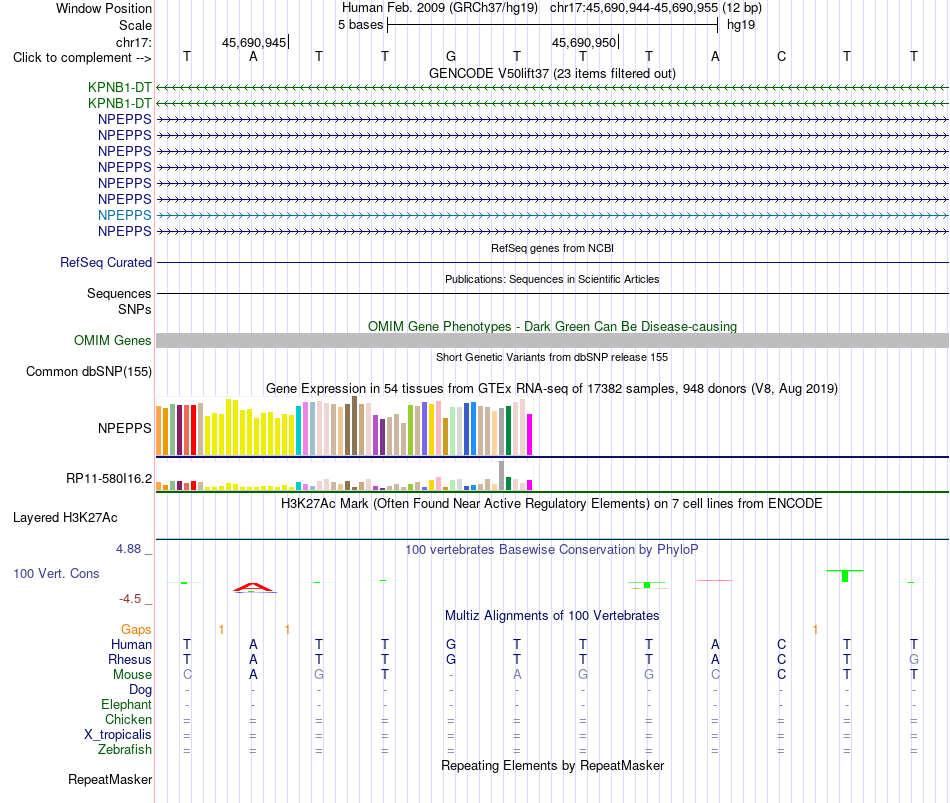This screenshot has height=803, width=950.
Task: Click the '5 bases' scale bar label
Action: click(360, 25)
